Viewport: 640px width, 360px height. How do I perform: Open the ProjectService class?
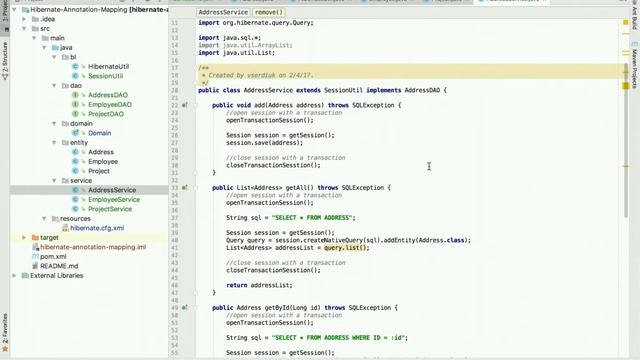(110, 209)
